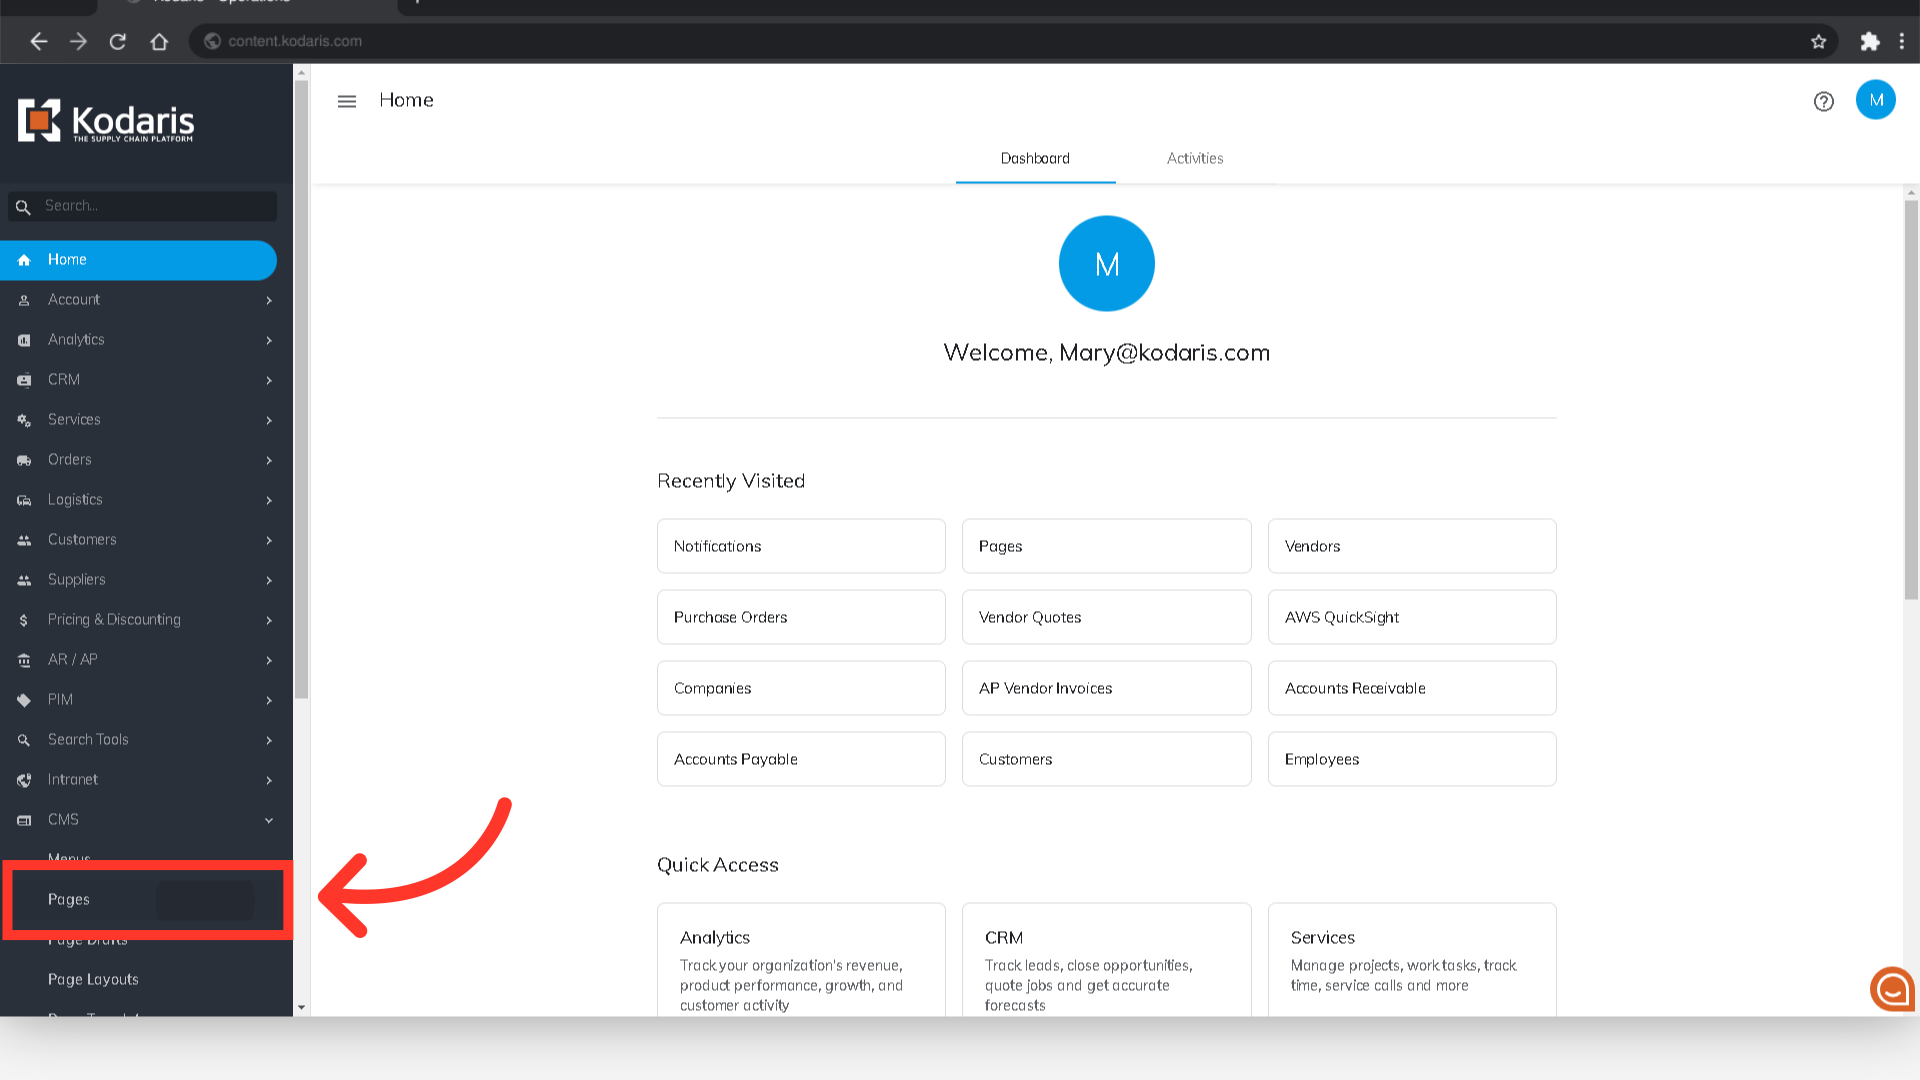This screenshot has width=1920, height=1080.
Task: Open AWS QuickSight recently visited card
Action: point(1411,617)
